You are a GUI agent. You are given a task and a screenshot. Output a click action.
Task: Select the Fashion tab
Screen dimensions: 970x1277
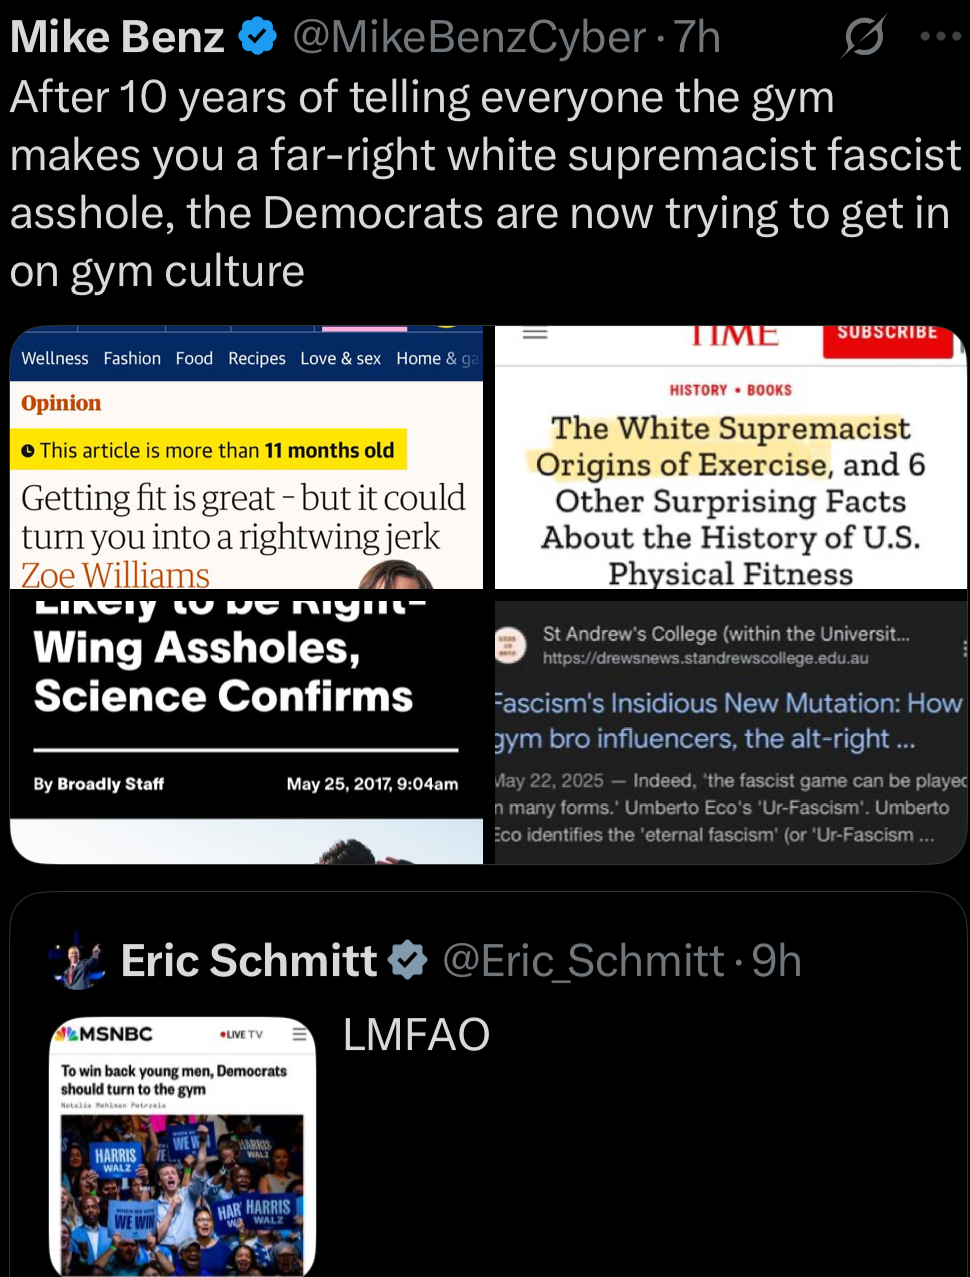tap(132, 358)
